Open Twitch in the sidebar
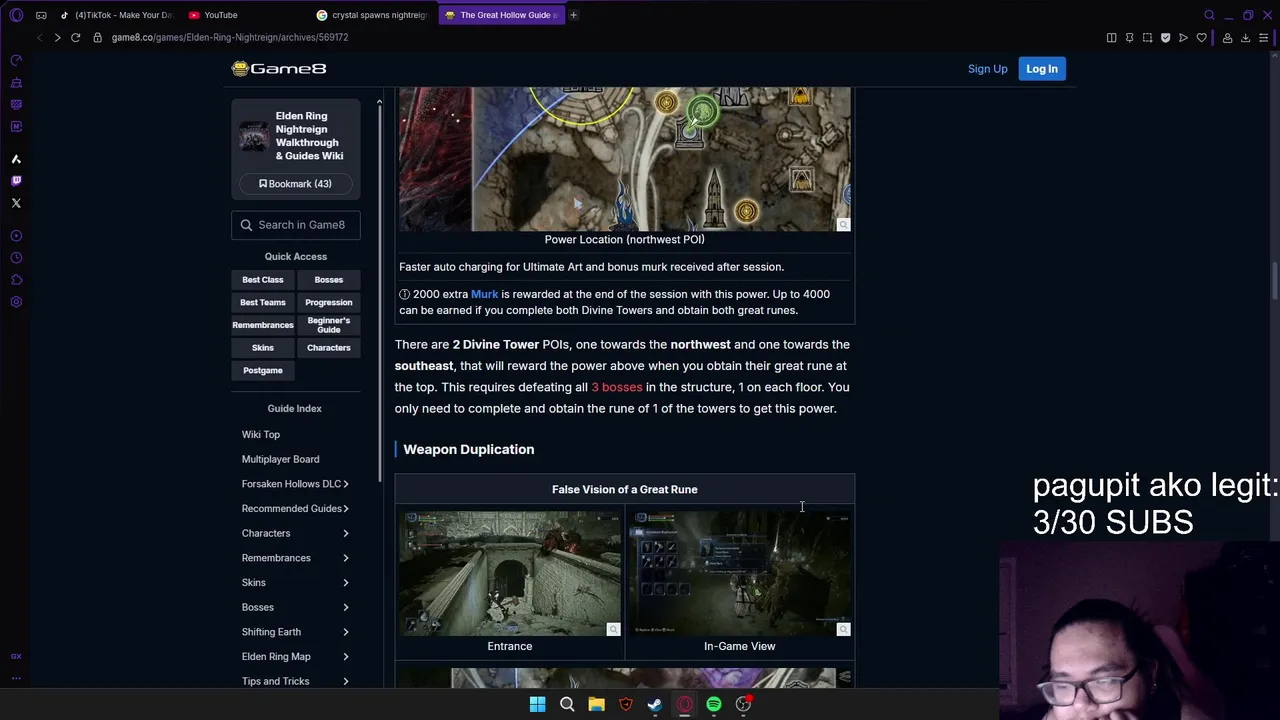 click(16, 181)
